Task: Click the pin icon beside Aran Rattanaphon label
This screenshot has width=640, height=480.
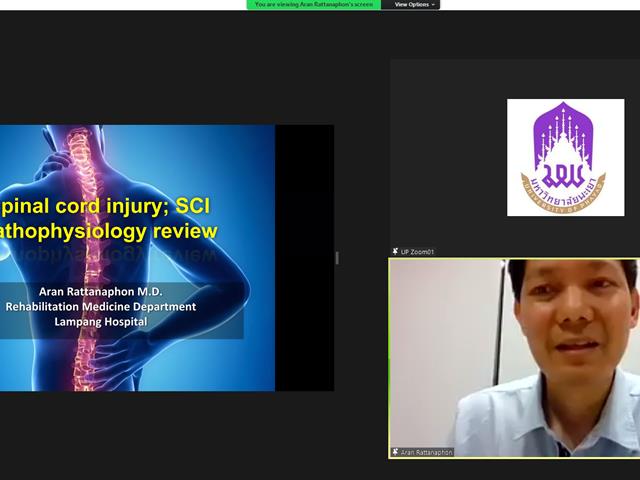Action: pyautogui.click(x=395, y=452)
